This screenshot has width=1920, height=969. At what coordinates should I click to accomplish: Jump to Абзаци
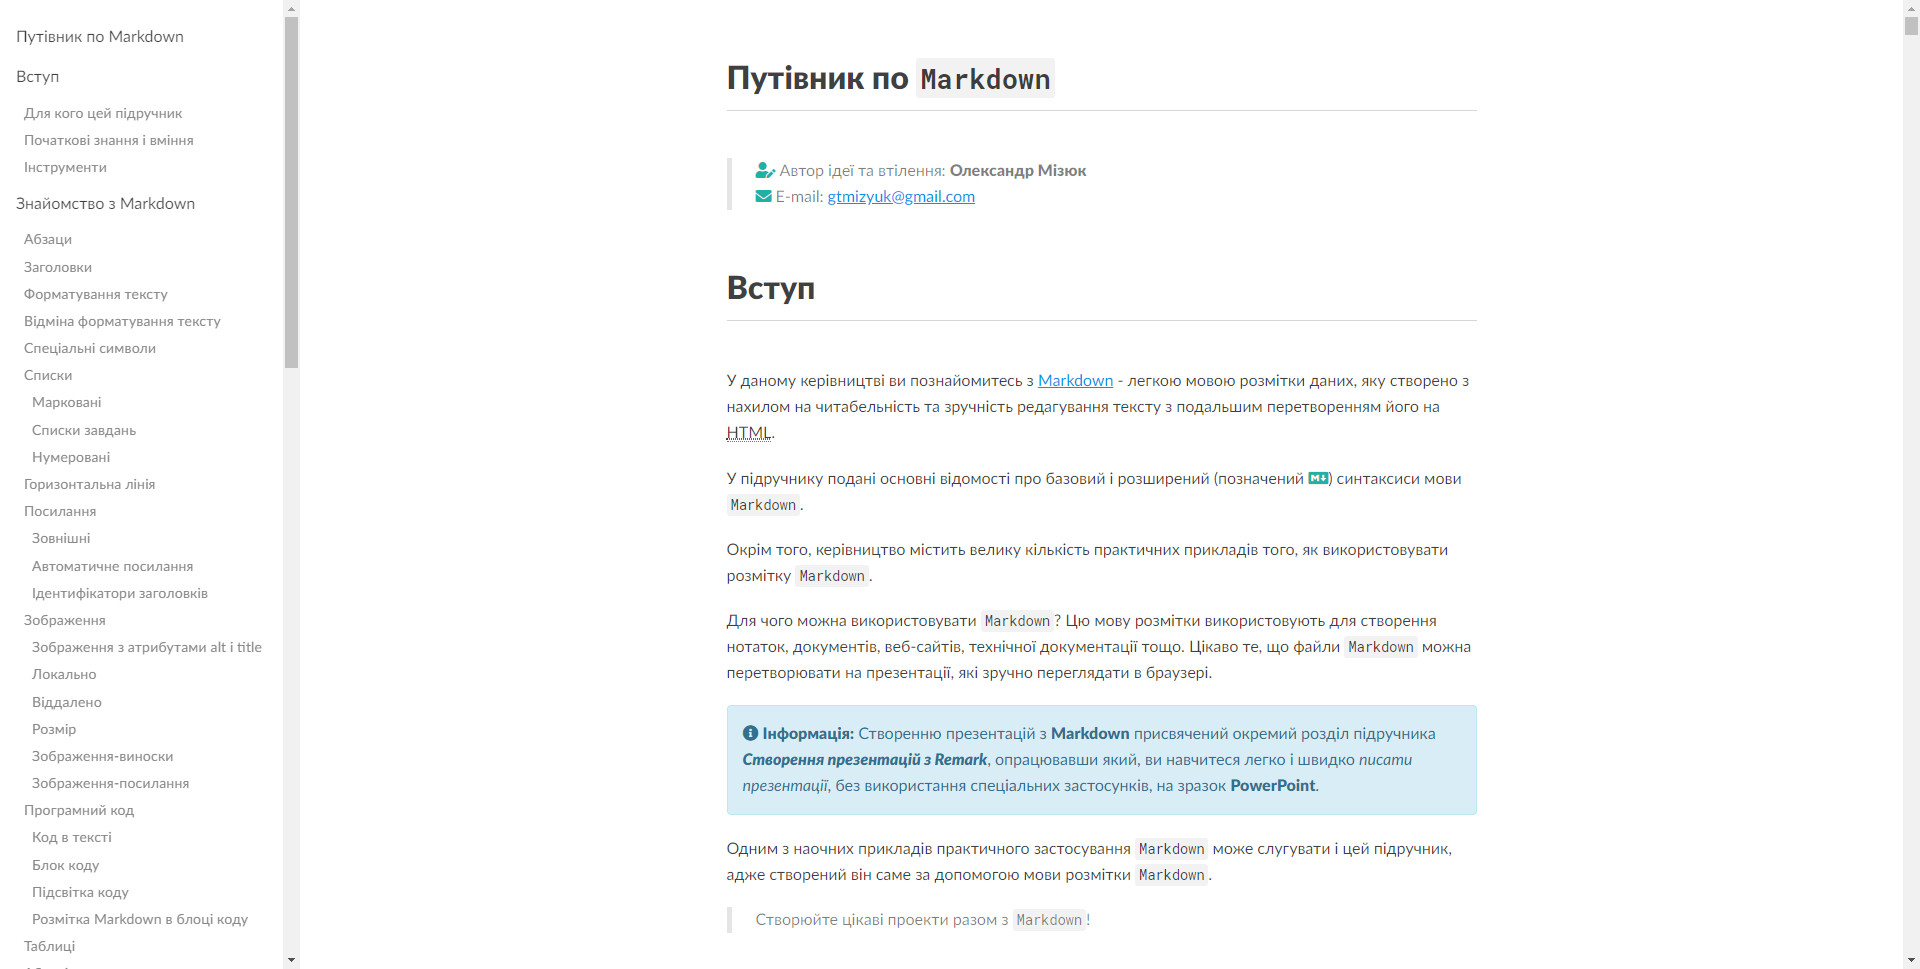pyautogui.click(x=48, y=239)
